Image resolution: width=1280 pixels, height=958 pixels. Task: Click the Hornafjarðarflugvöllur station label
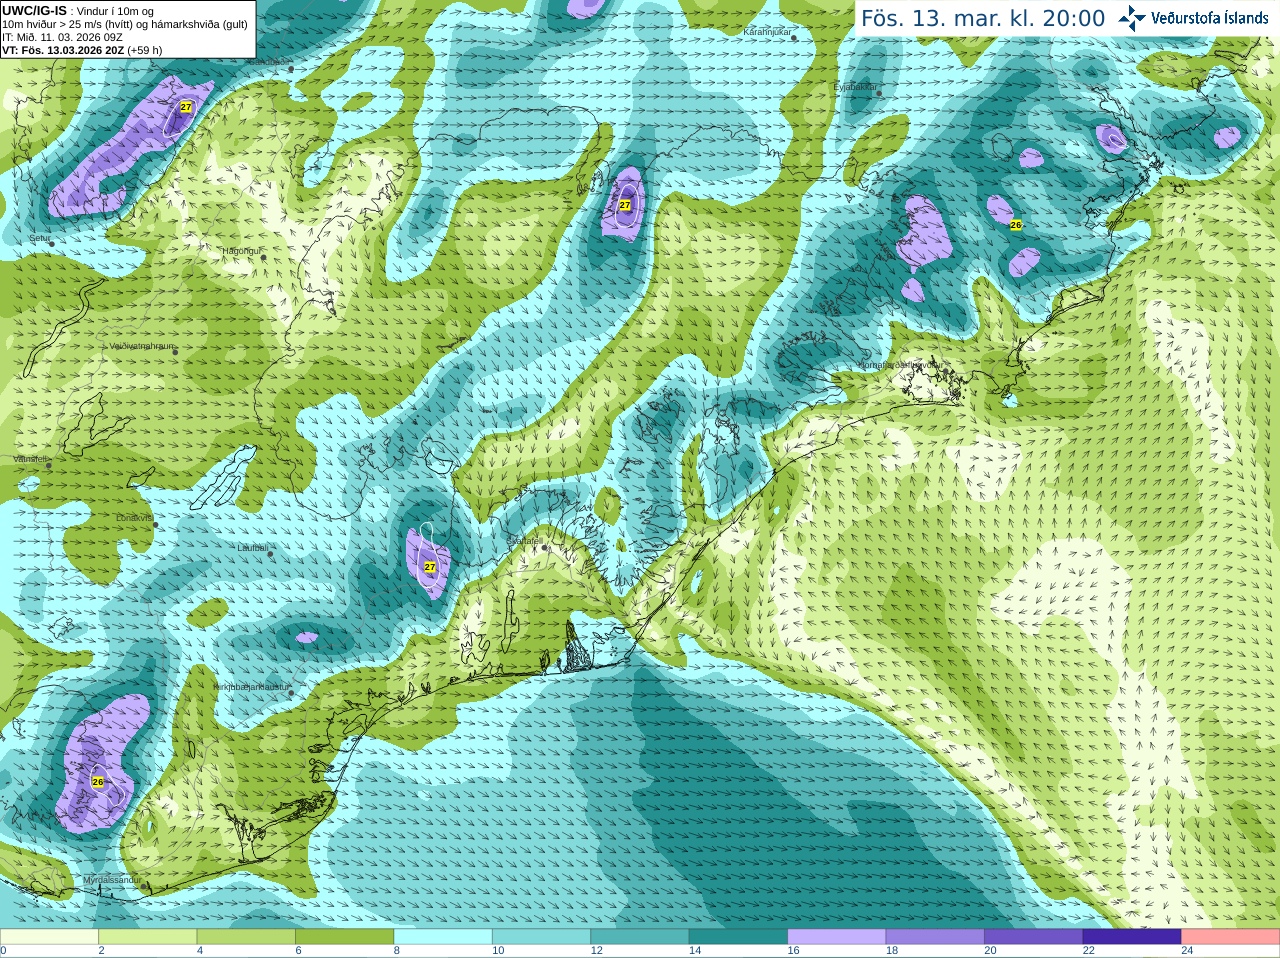tap(900, 365)
